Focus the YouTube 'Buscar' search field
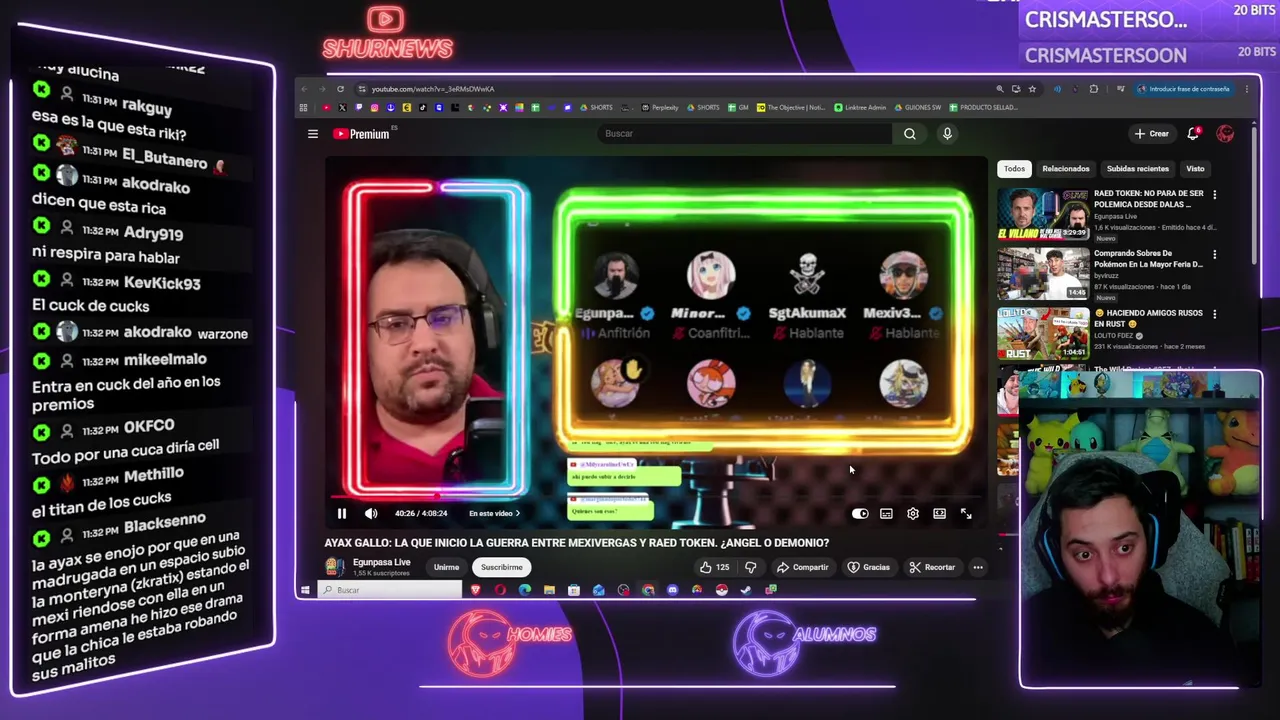Viewport: 1280px width, 720px height. pos(745,133)
